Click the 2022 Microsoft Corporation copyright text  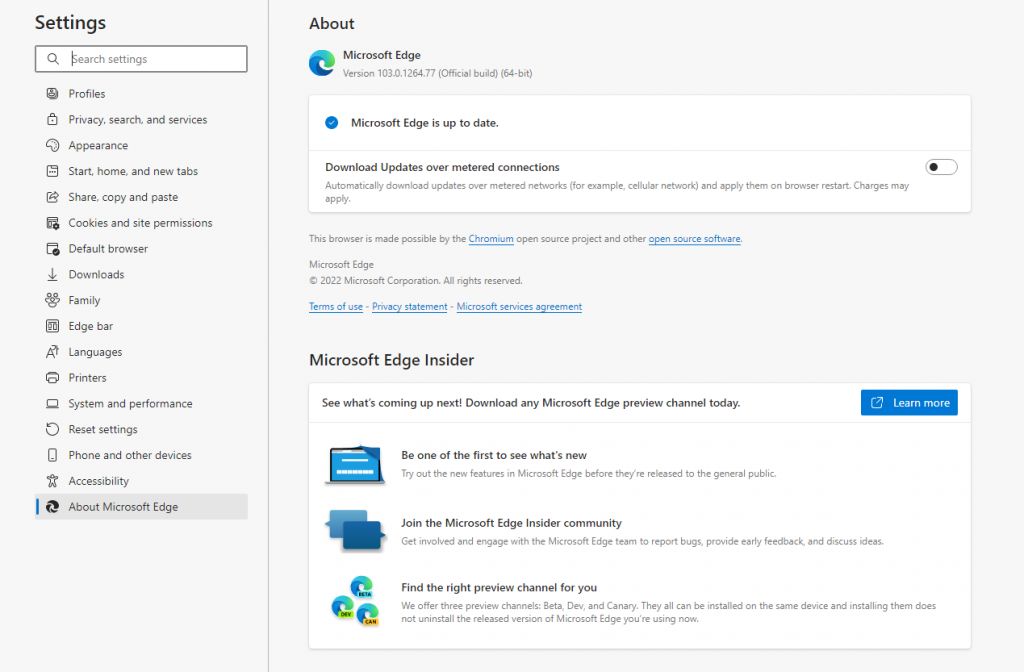[x=416, y=281]
